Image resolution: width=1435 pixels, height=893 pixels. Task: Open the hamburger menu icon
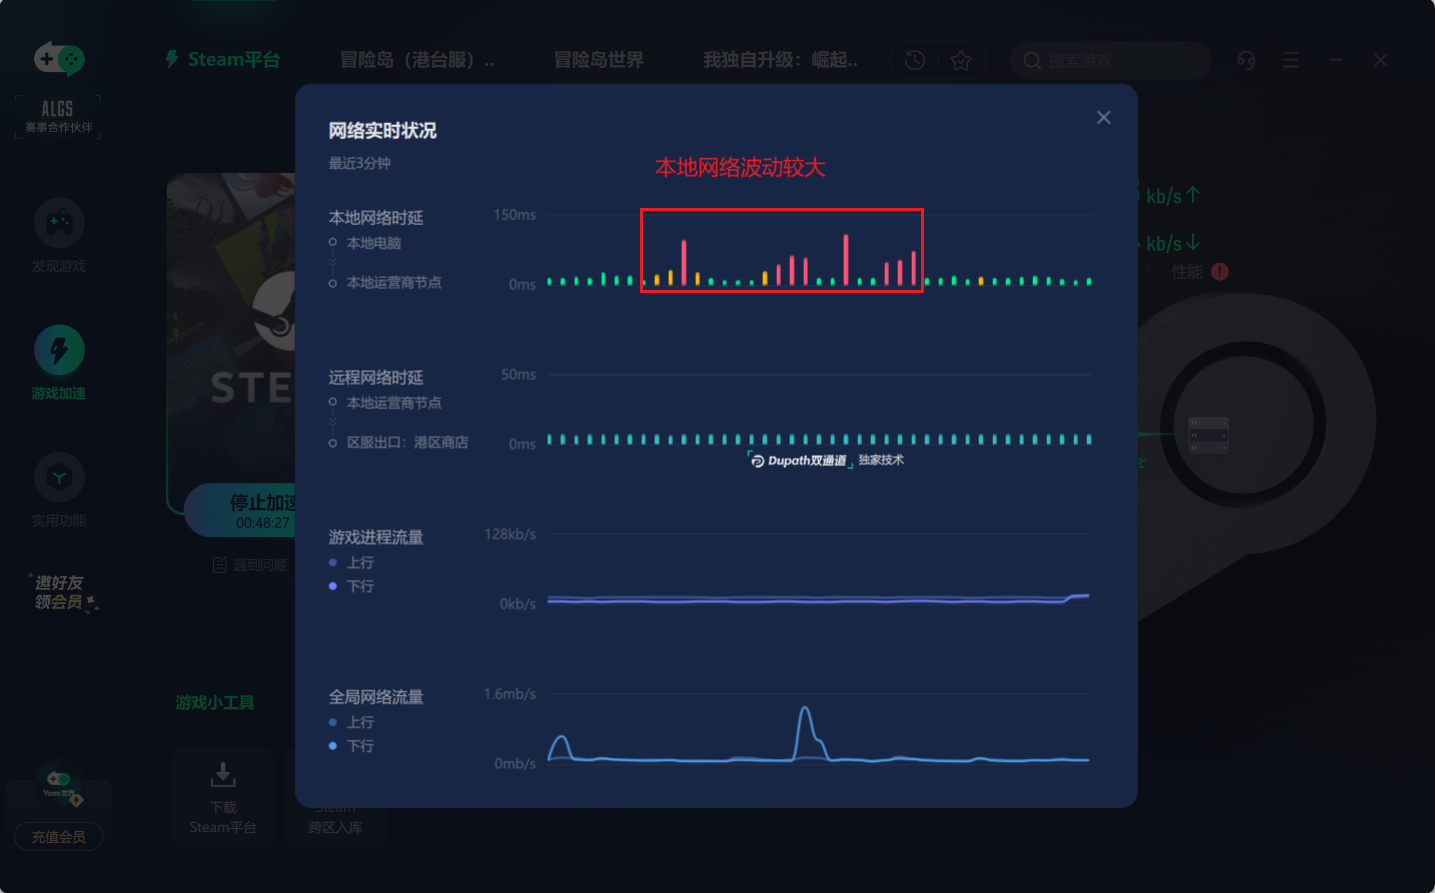point(1291,61)
